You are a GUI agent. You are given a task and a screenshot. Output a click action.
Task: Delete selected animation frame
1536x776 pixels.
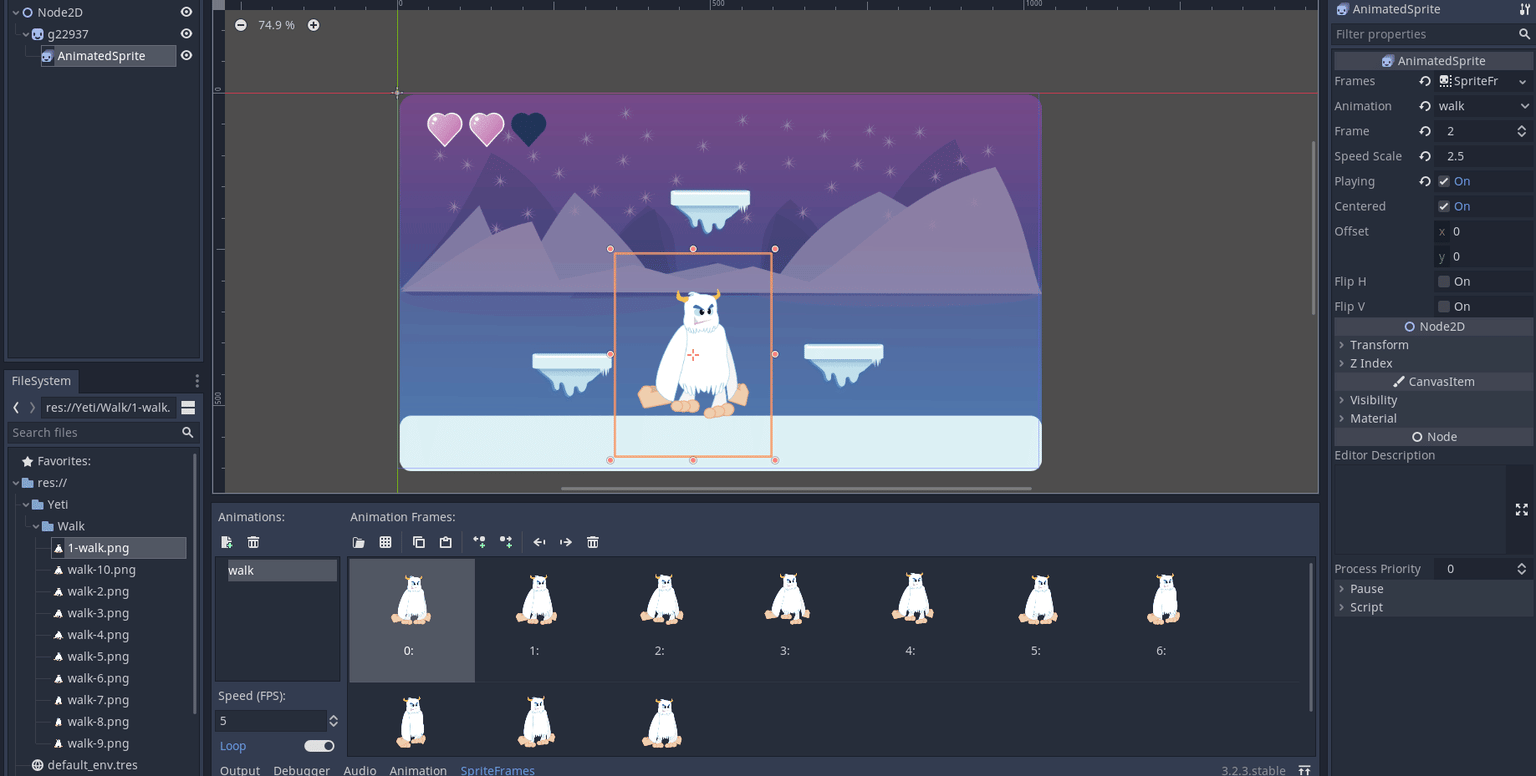tap(593, 542)
